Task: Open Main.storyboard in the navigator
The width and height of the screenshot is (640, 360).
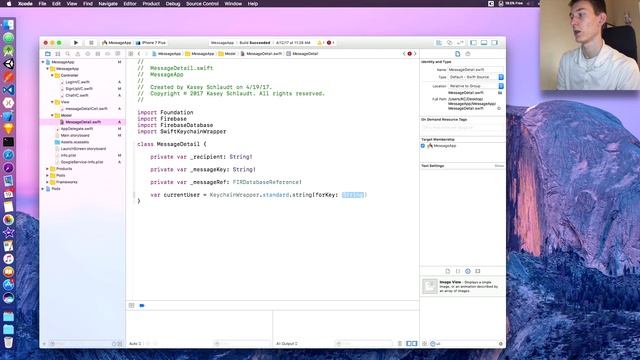Action: (x=75, y=136)
